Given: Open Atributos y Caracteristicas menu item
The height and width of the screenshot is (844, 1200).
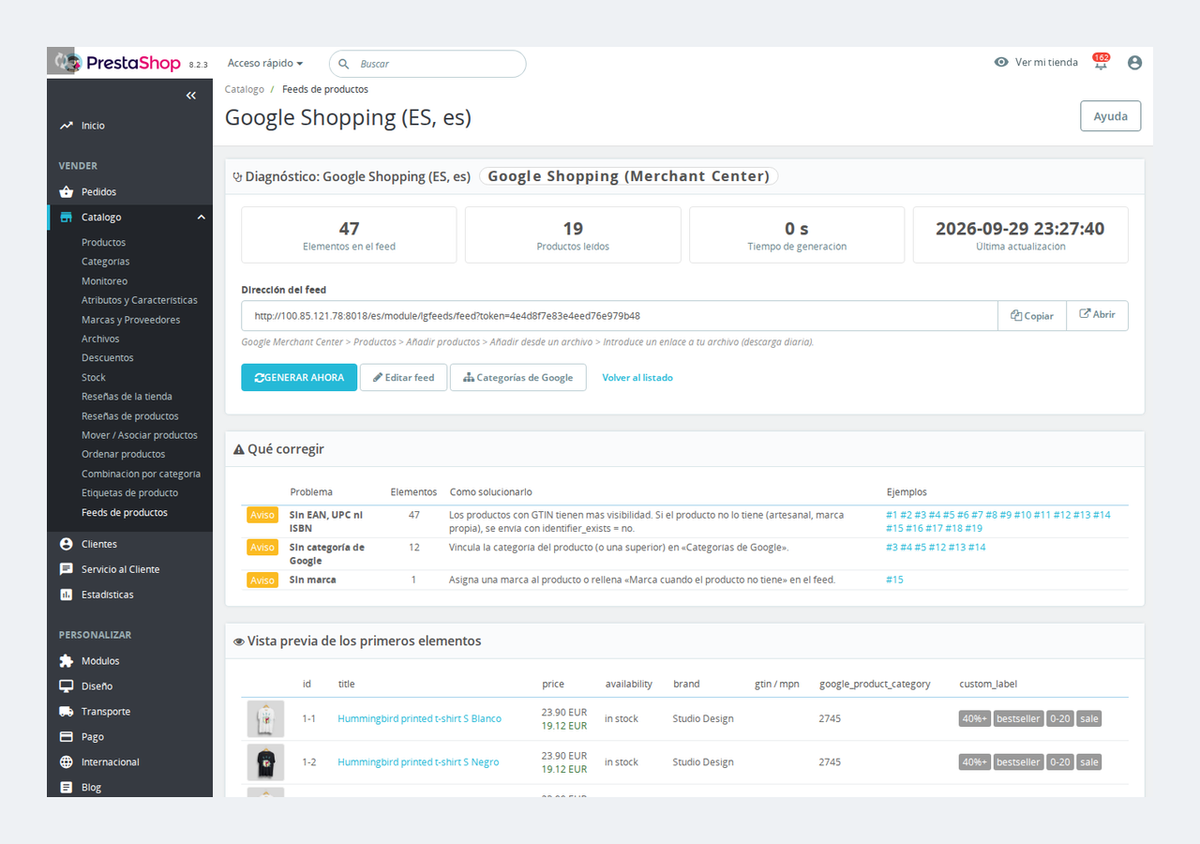Looking at the screenshot, I should point(140,300).
